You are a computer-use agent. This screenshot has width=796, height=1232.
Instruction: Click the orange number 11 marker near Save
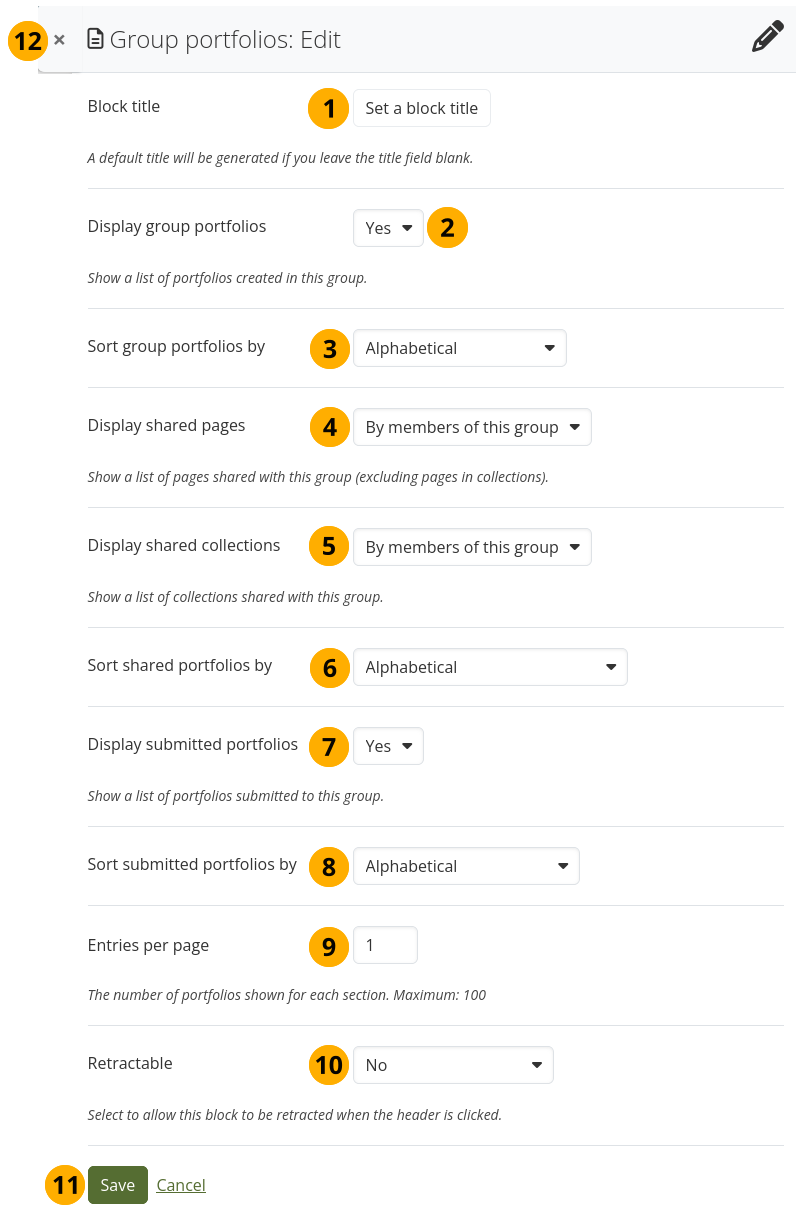click(x=65, y=1186)
